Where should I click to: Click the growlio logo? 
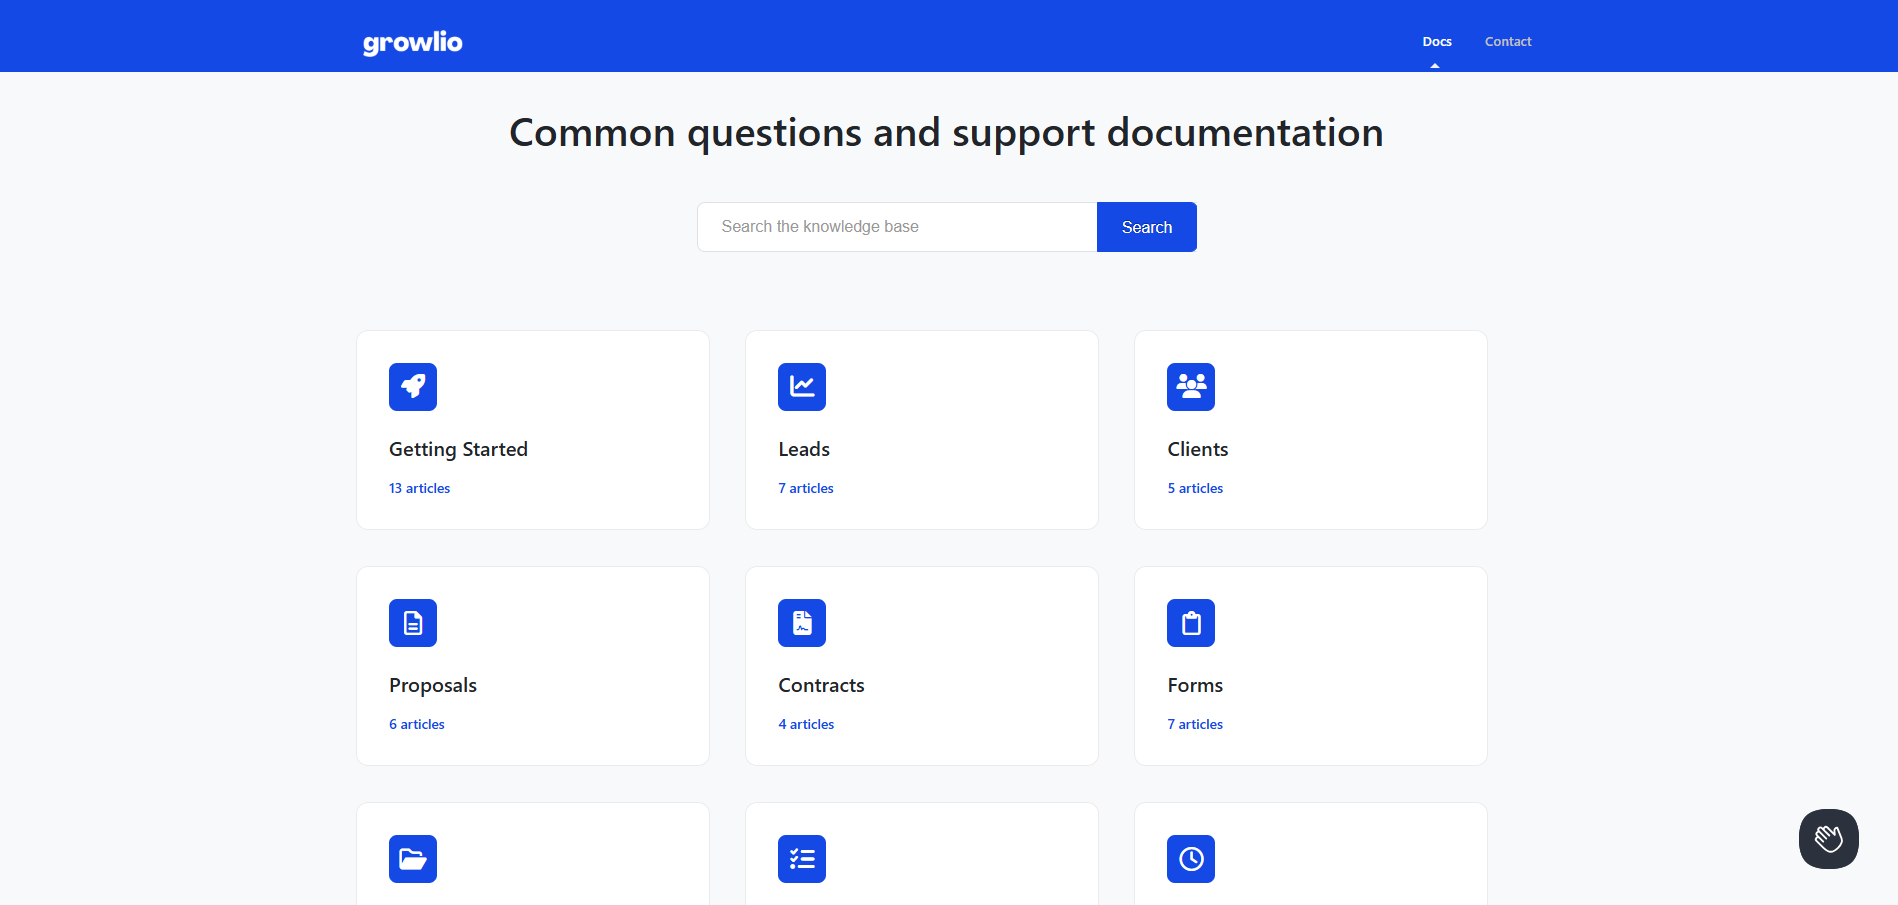413,42
